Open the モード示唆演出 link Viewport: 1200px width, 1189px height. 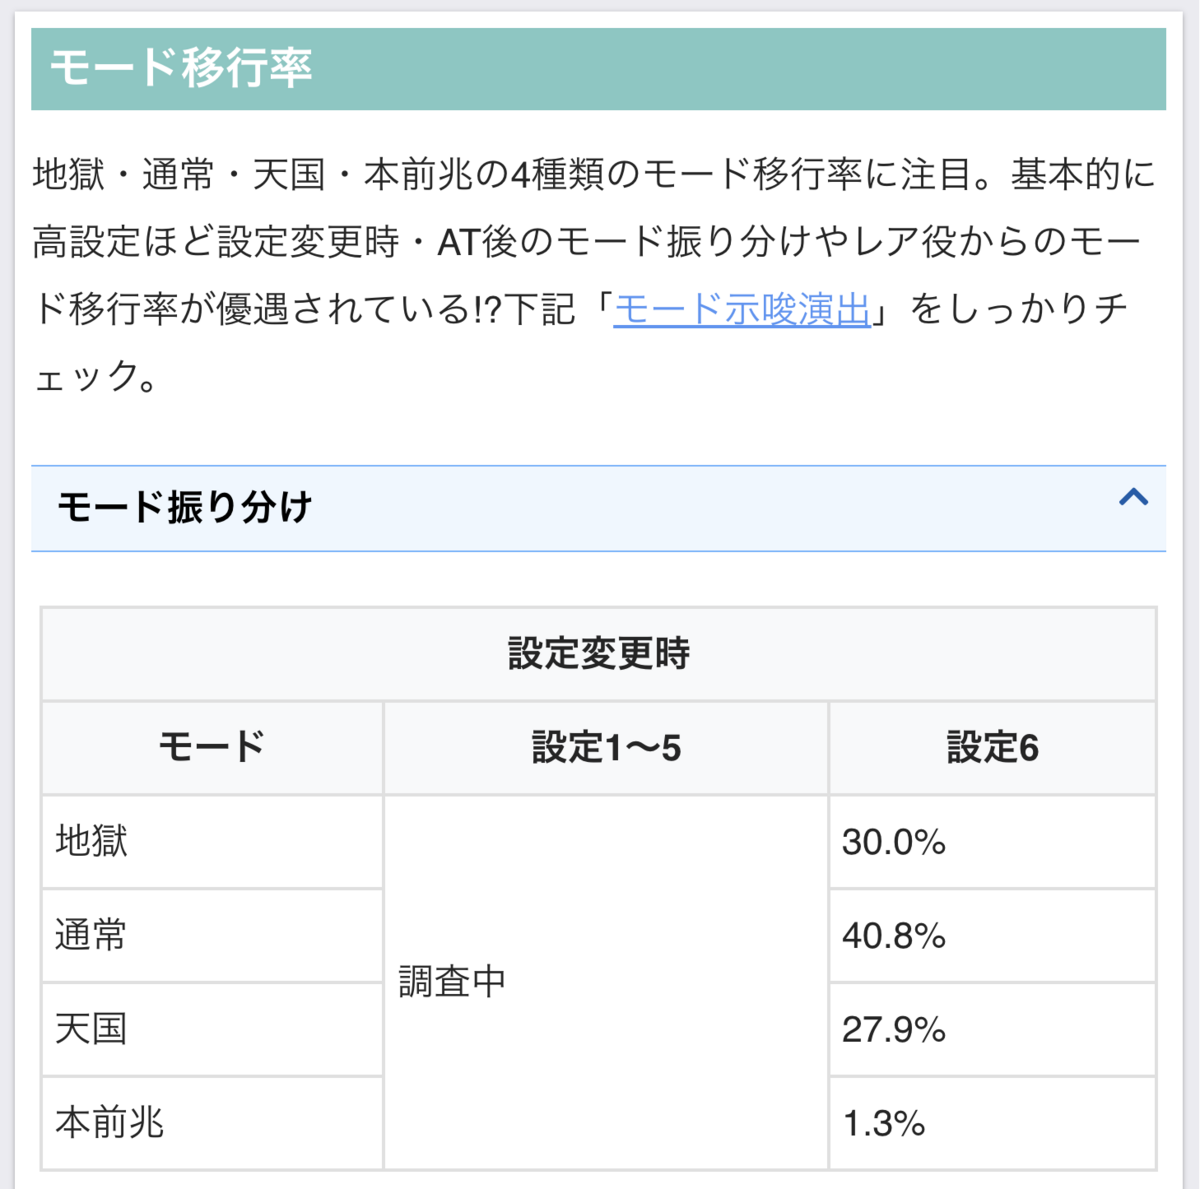tap(742, 309)
